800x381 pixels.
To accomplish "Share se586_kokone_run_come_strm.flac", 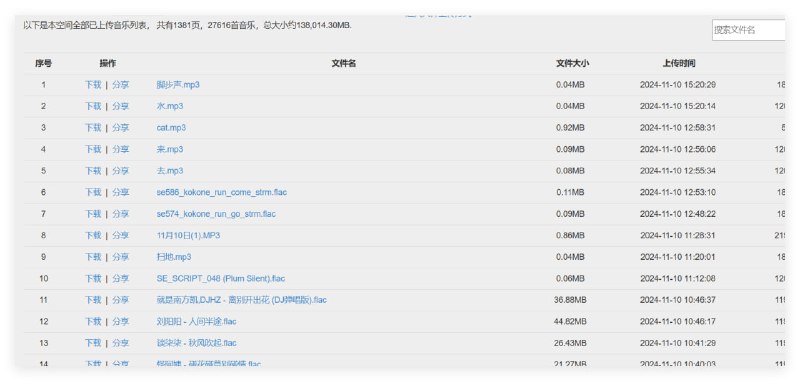I will (x=121, y=192).
